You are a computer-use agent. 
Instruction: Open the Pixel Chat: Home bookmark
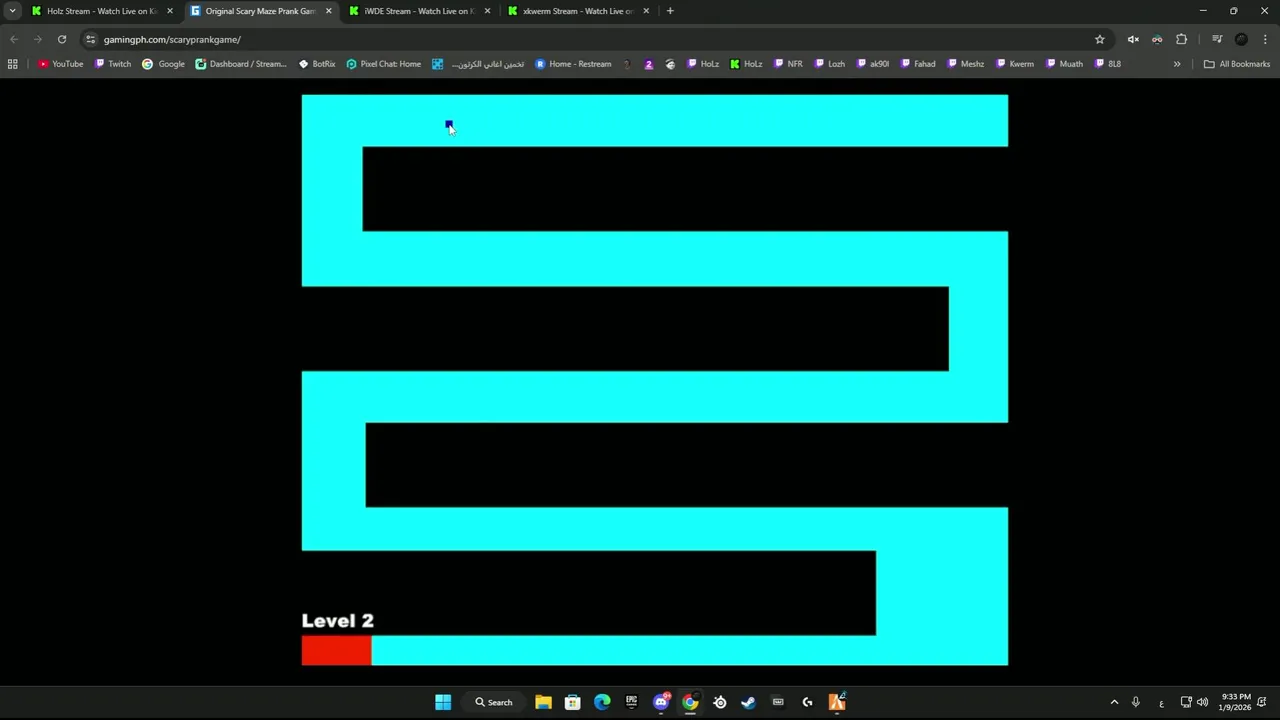point(384,64)
